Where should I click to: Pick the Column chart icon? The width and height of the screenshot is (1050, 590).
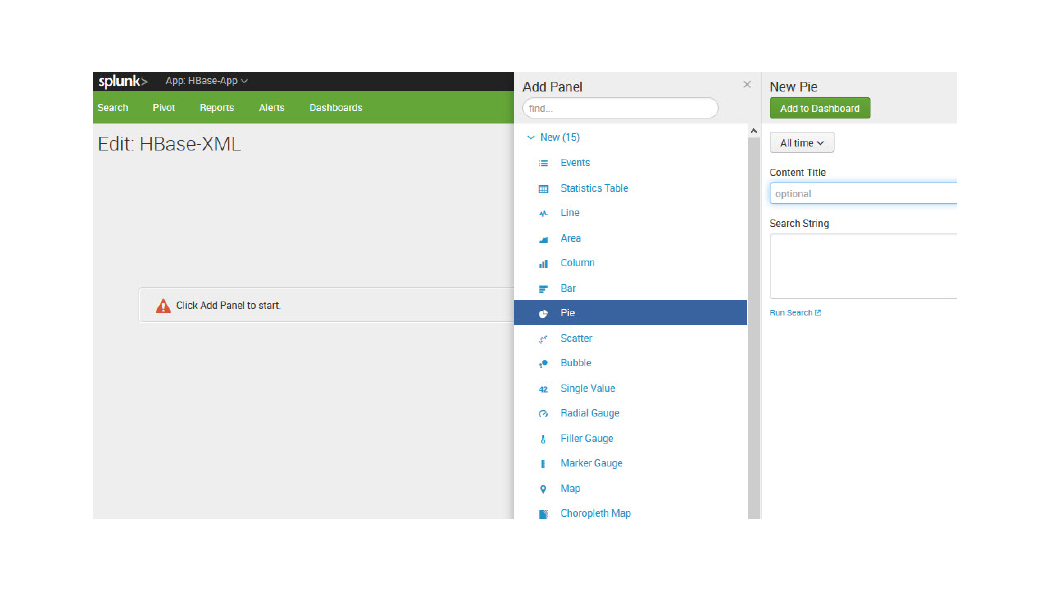coord(543,264)
